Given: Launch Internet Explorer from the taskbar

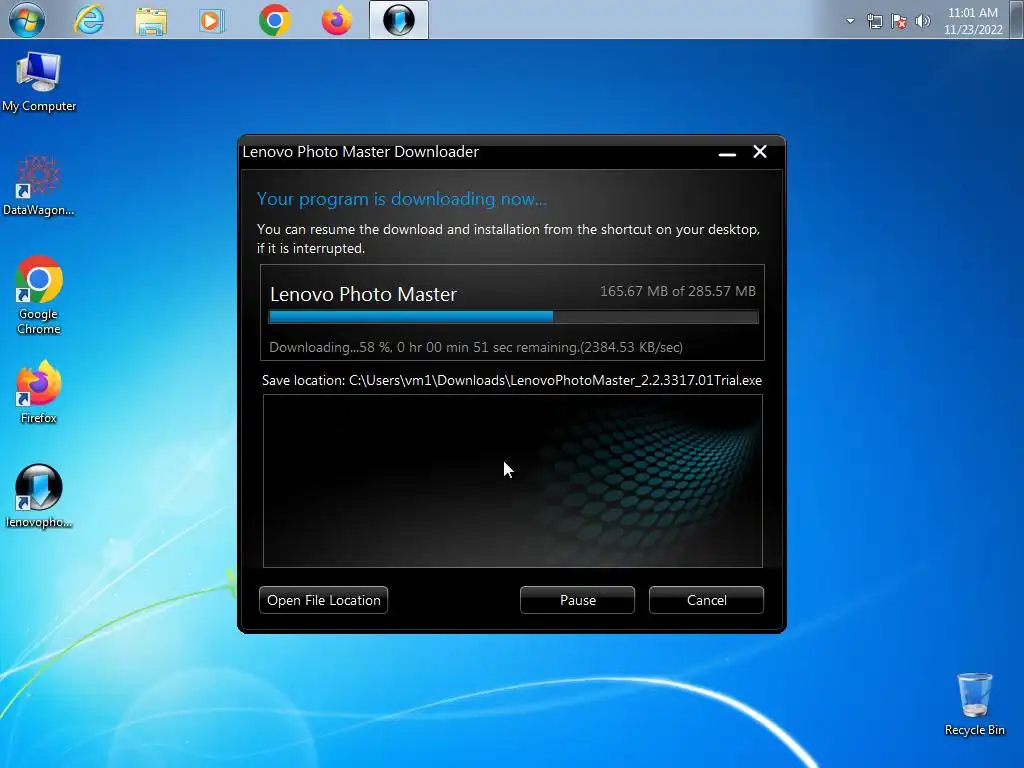Looking at the screenshot, I should (x=89, y=20).
